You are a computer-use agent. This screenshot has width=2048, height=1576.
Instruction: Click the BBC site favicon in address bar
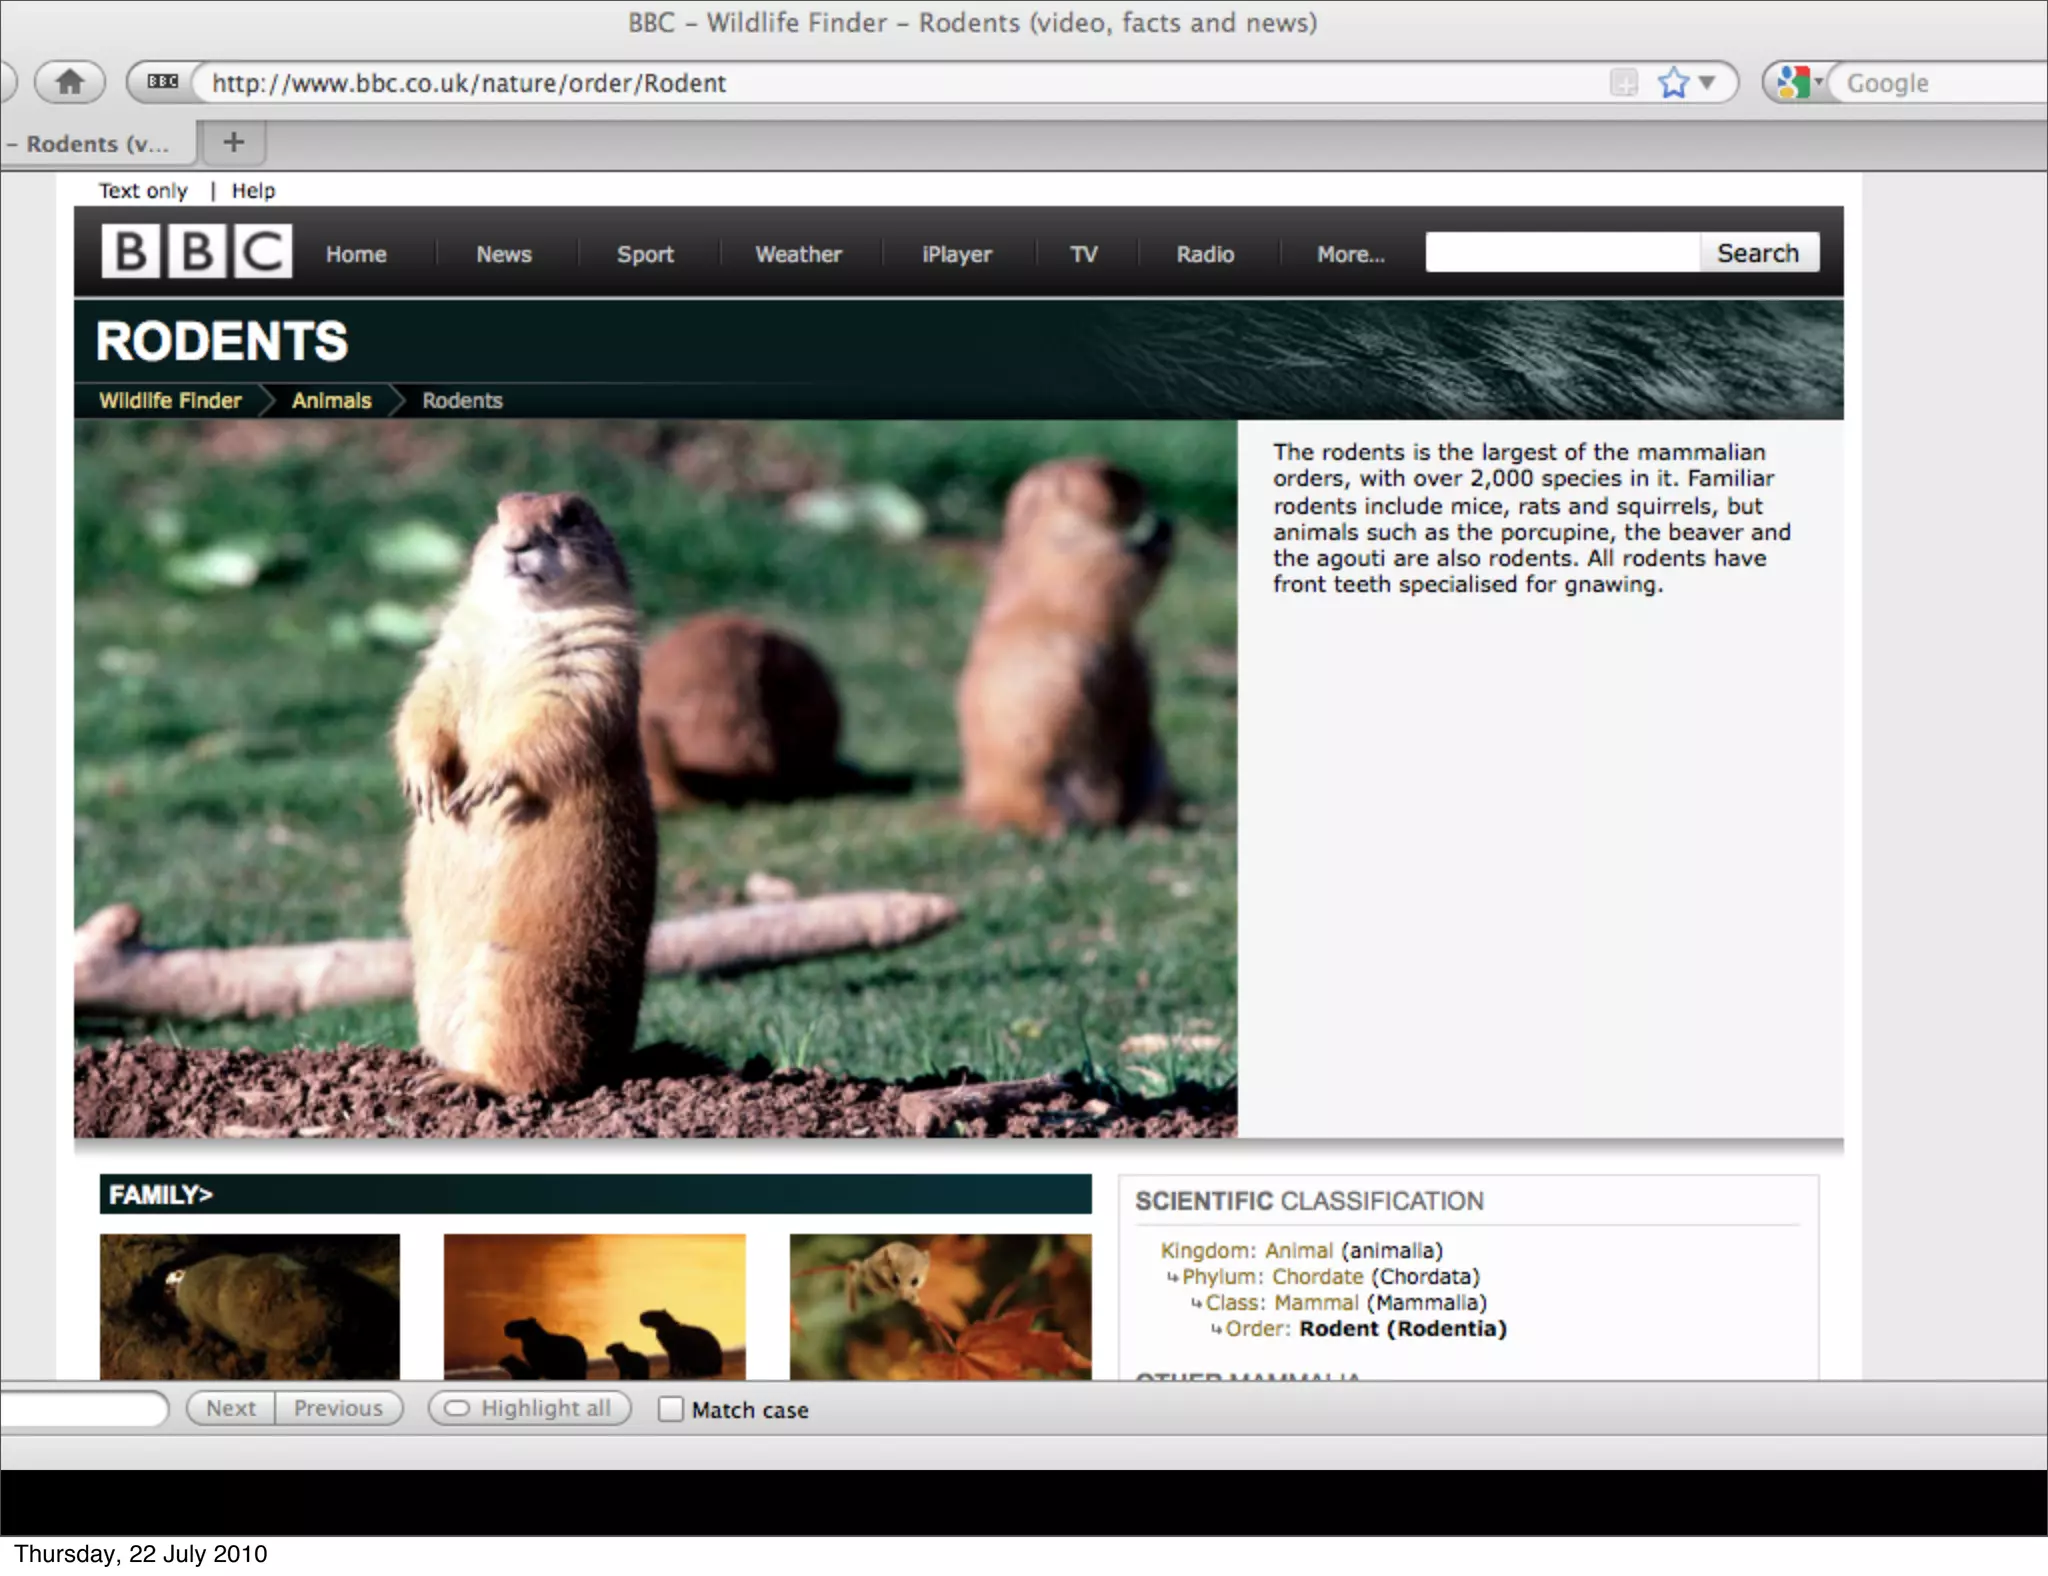pos(162,82)
